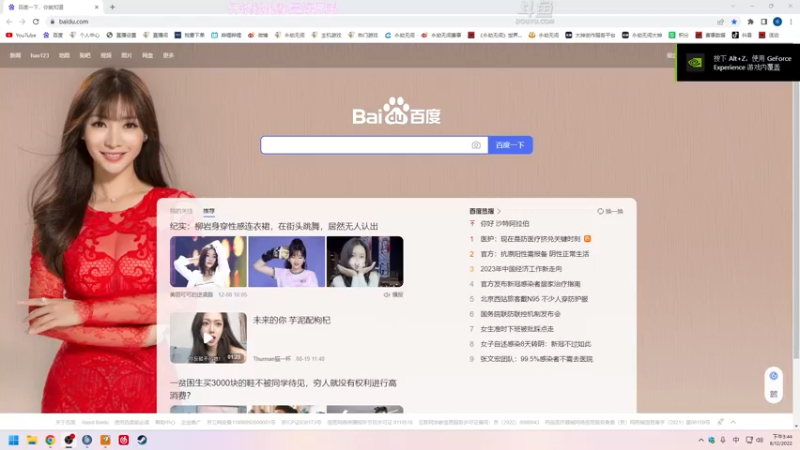Expand the 更多 nav menu
Viewport: 800px width, 450px height.
coord(168,55)
